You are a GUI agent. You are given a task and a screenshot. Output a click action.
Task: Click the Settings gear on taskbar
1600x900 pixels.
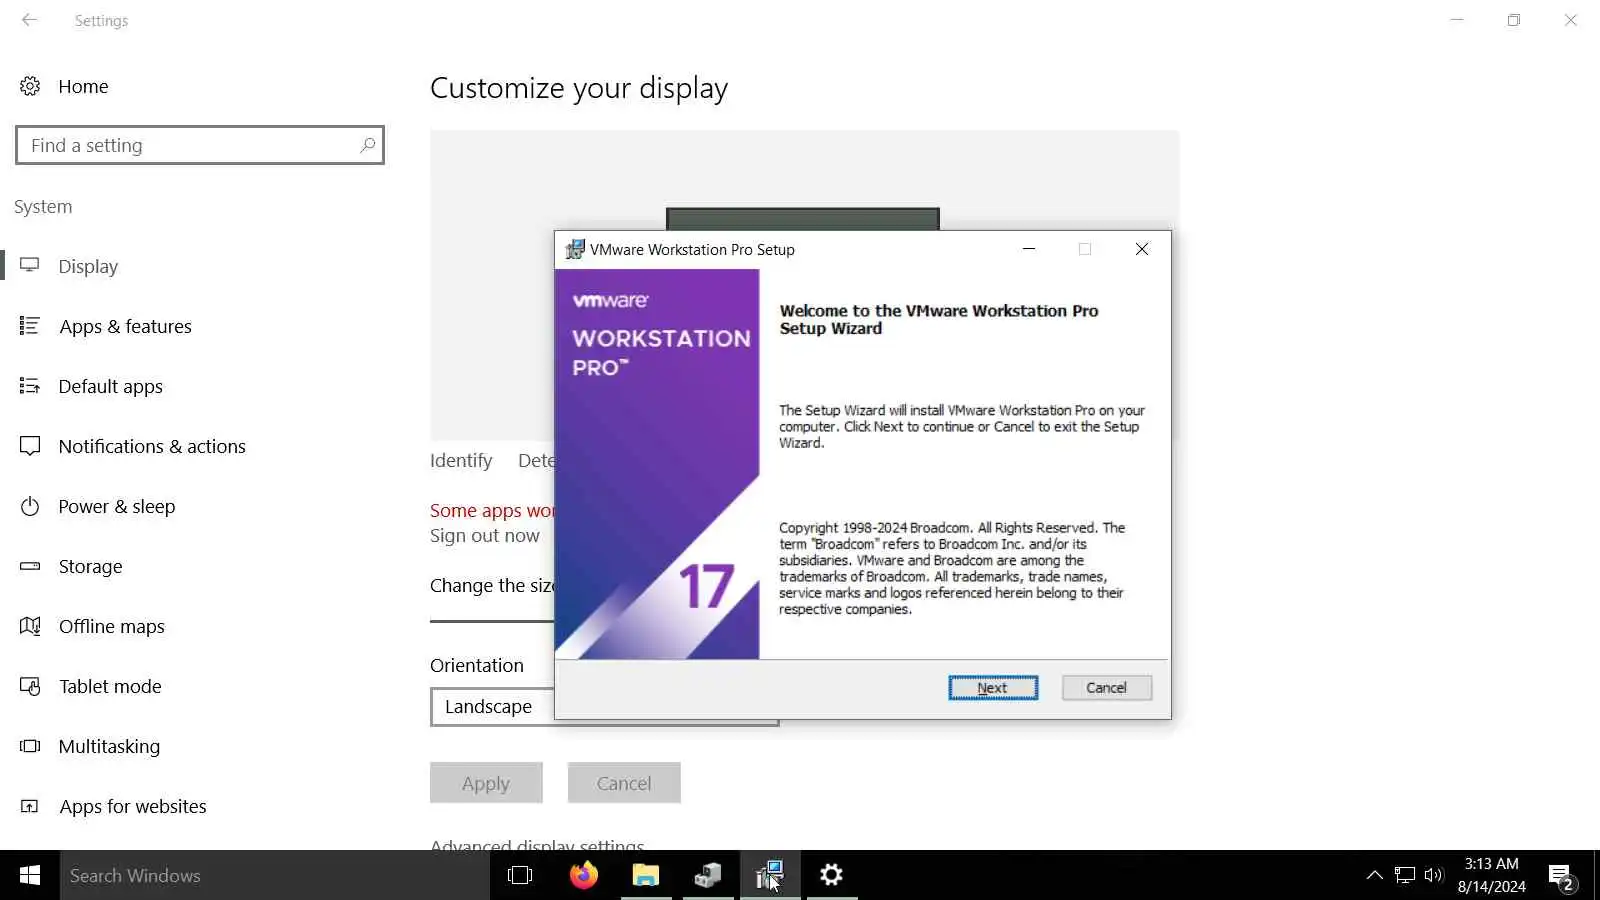pos(832,875)
